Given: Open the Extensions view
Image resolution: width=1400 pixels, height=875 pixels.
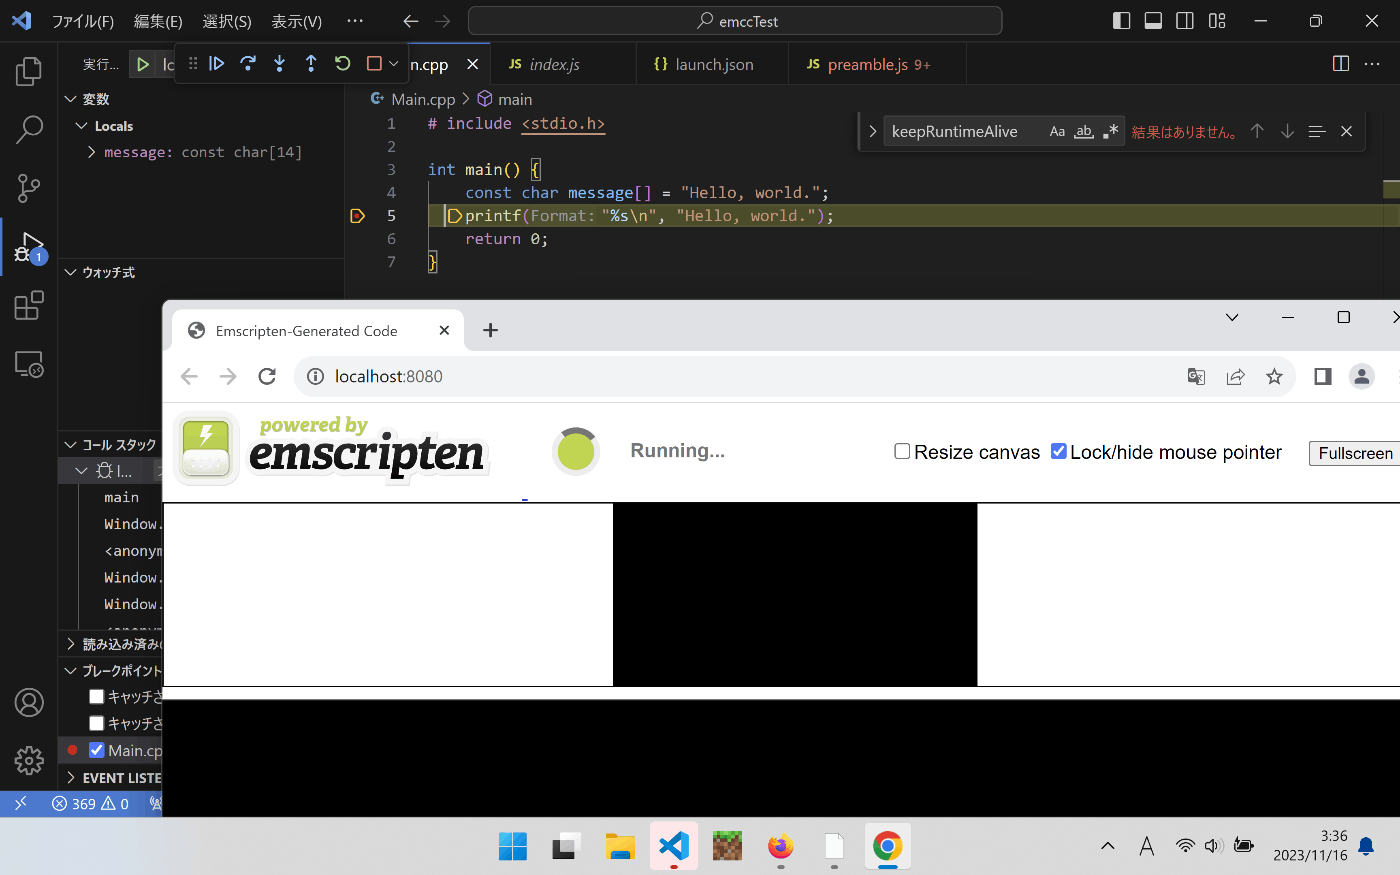Looking at the screenshot, I should [x=29, y=305].
